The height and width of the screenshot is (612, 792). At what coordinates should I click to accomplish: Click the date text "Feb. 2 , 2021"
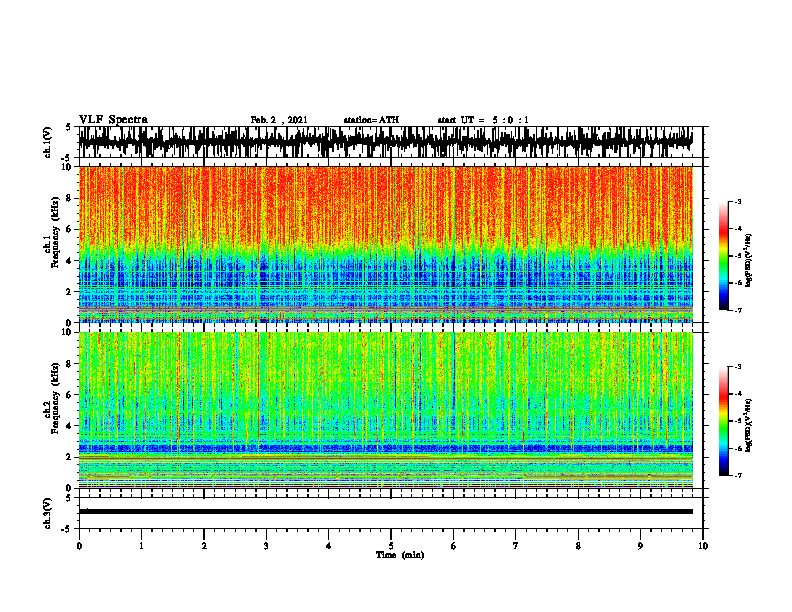point(279,120)
